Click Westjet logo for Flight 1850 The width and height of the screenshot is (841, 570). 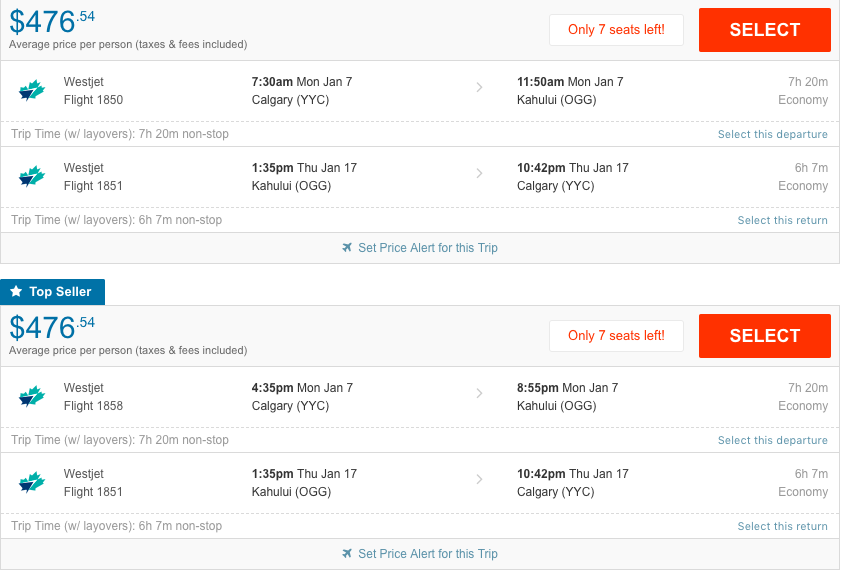[32, 90]
